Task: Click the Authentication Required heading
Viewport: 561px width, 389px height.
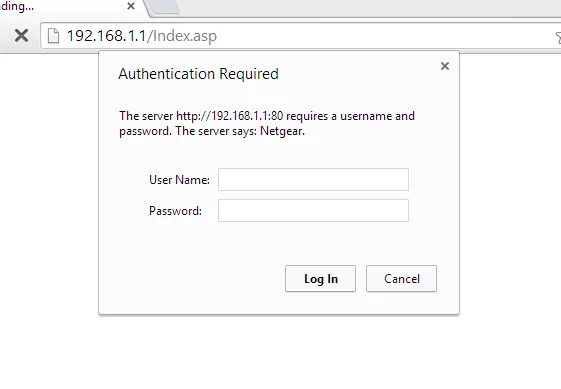Action: coord(199,74)
